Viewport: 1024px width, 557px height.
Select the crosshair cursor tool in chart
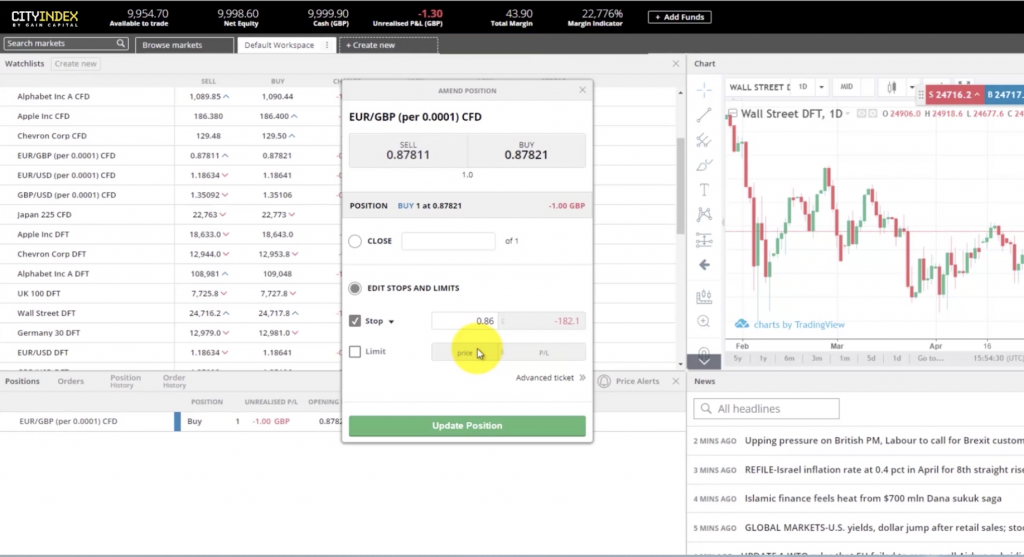tap(704, 89)
